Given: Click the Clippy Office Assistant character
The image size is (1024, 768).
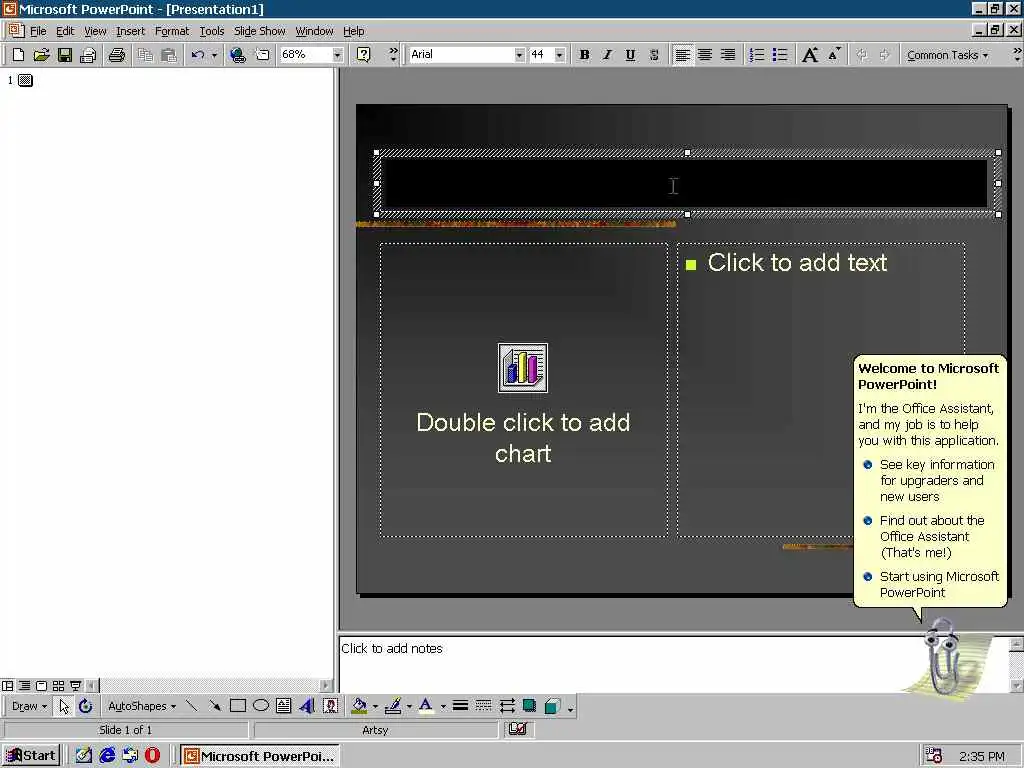Looking at the screenshot, I should pyautogui.click(x=942, y=656).
